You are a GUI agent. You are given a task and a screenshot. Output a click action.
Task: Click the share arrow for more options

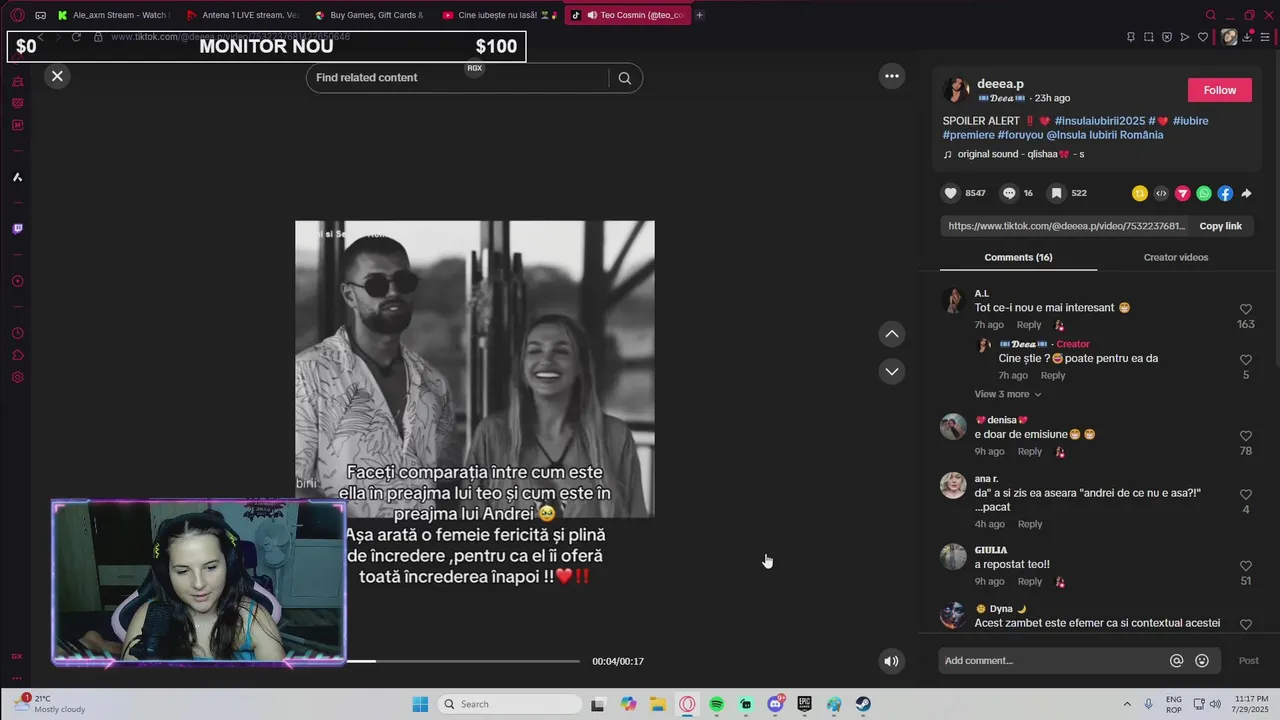click(1246, 194)
